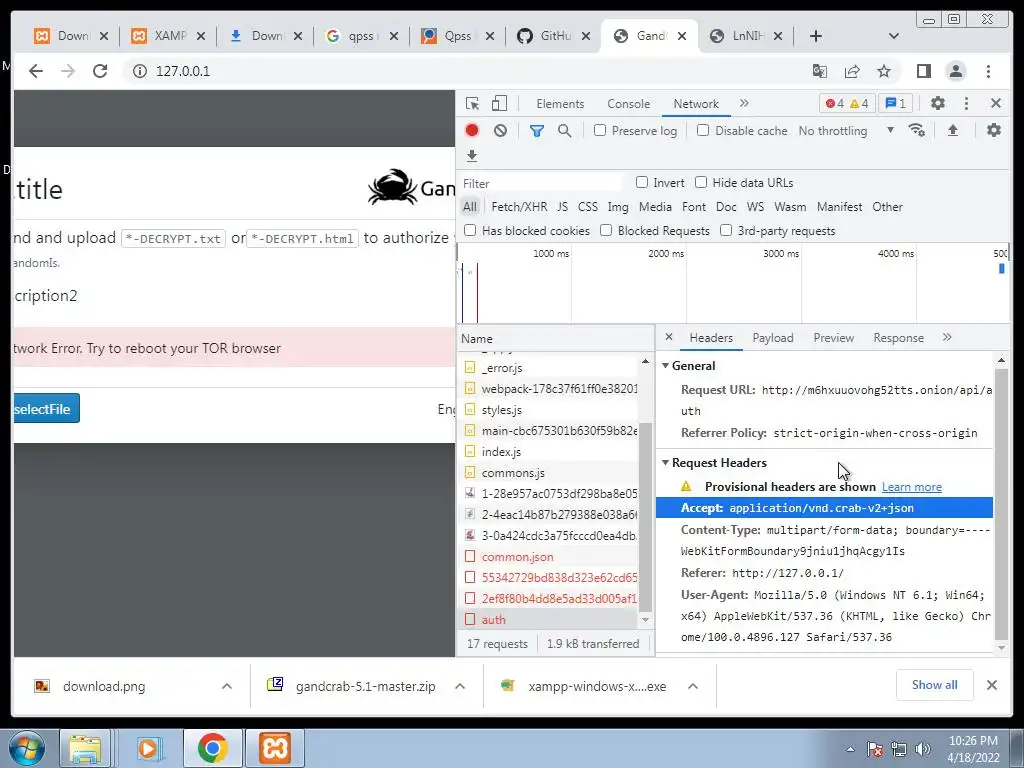Enable Disable cache checkbox

(703, 130)
